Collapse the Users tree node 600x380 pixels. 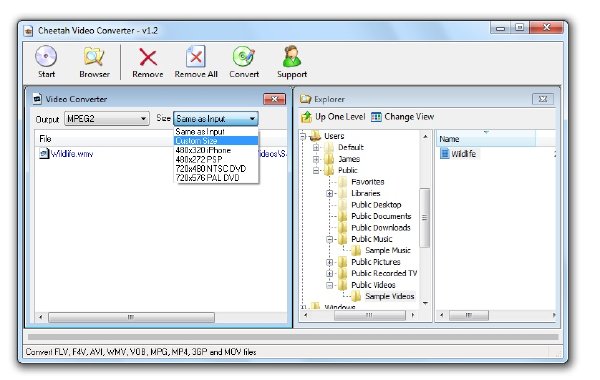[x=303, y=136]
